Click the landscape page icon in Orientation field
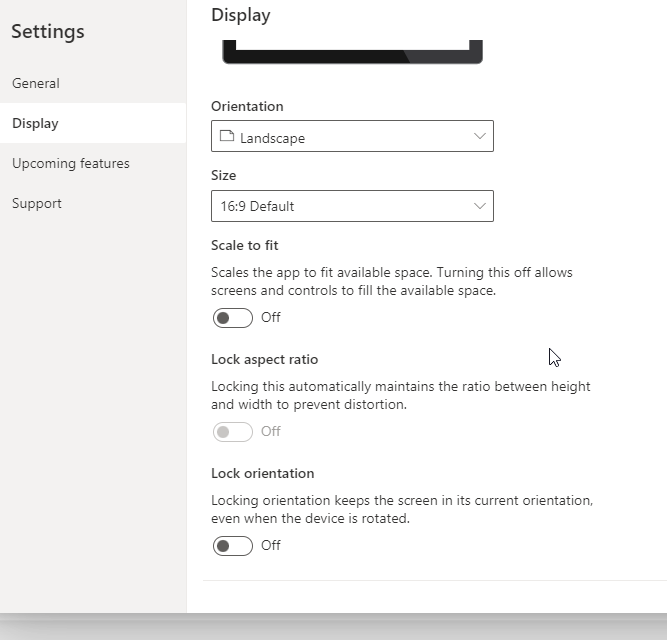Image resolution: width=667 pixels, height=640 pixels. [x=227, y=136]
